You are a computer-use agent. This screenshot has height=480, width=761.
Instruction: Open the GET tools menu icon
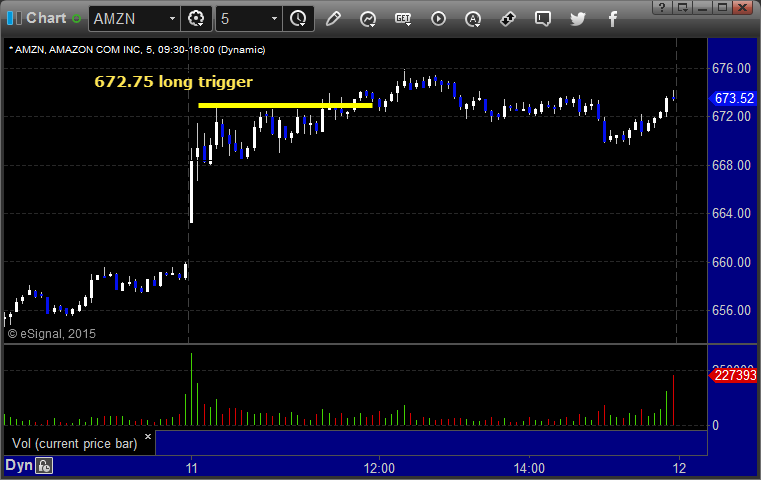coord(403,19)
